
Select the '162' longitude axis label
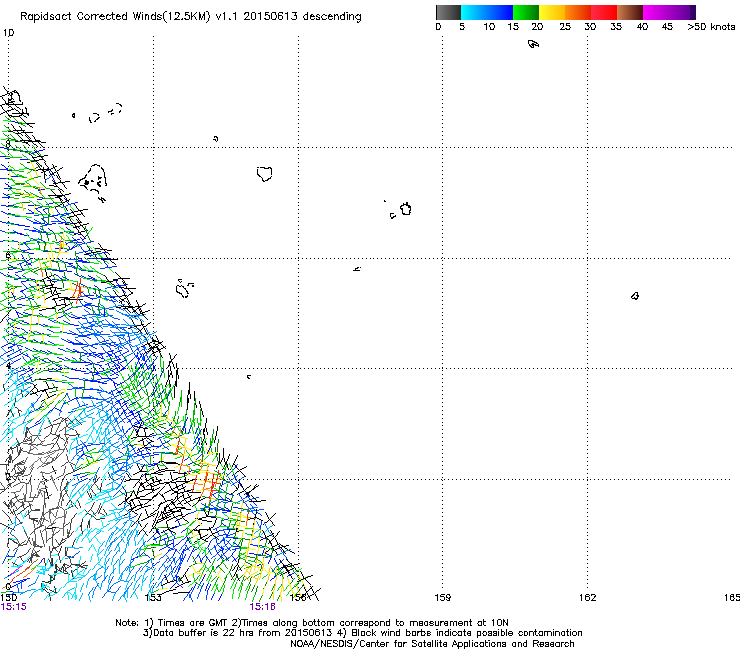click(588, 598)
